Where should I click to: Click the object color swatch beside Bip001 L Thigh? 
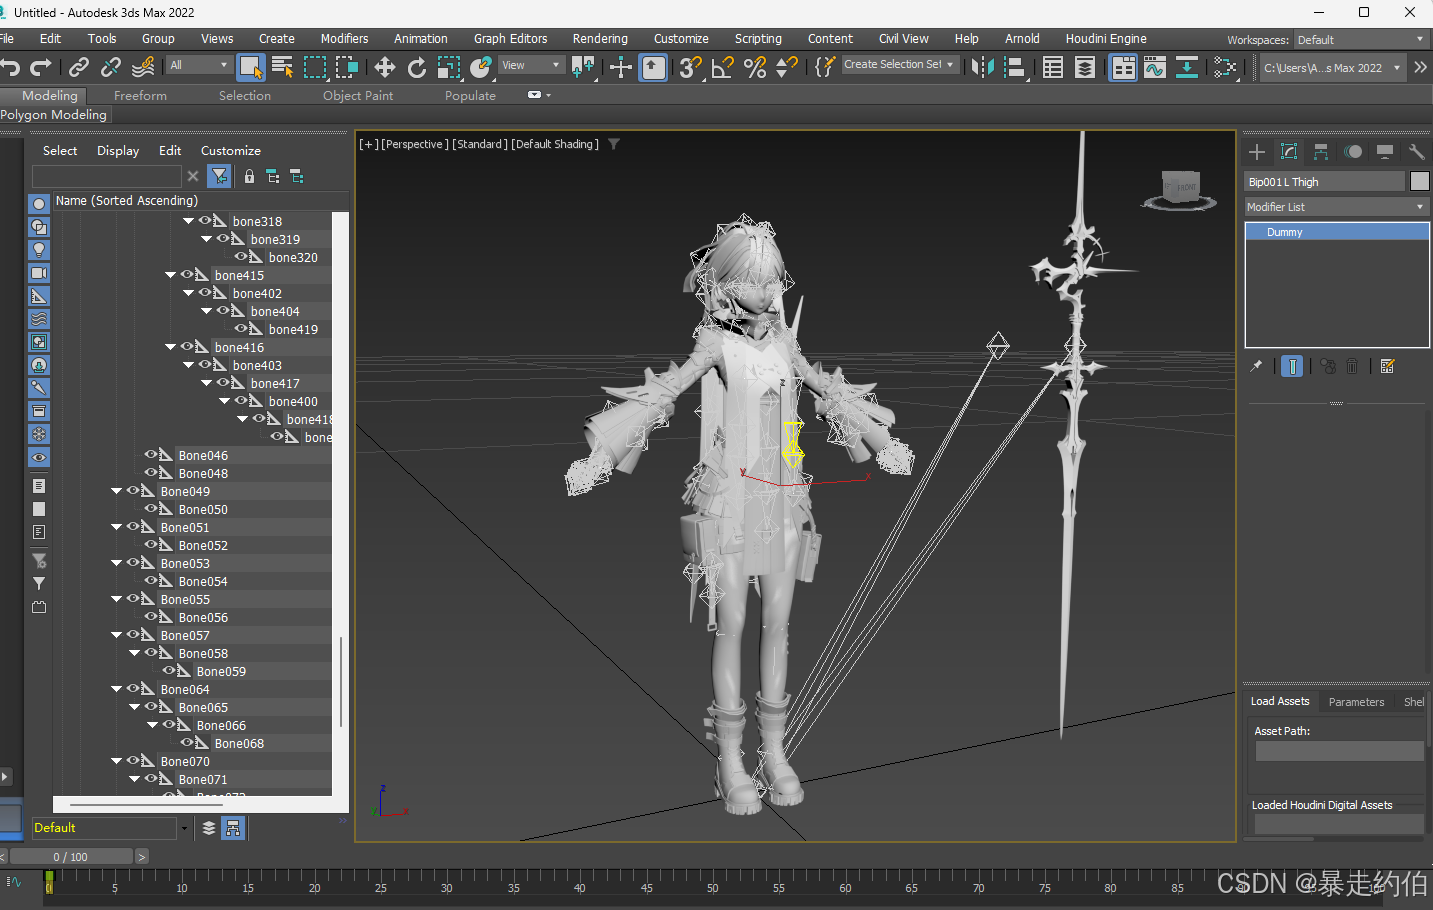pyautogui.click(x=1419, y=181)
